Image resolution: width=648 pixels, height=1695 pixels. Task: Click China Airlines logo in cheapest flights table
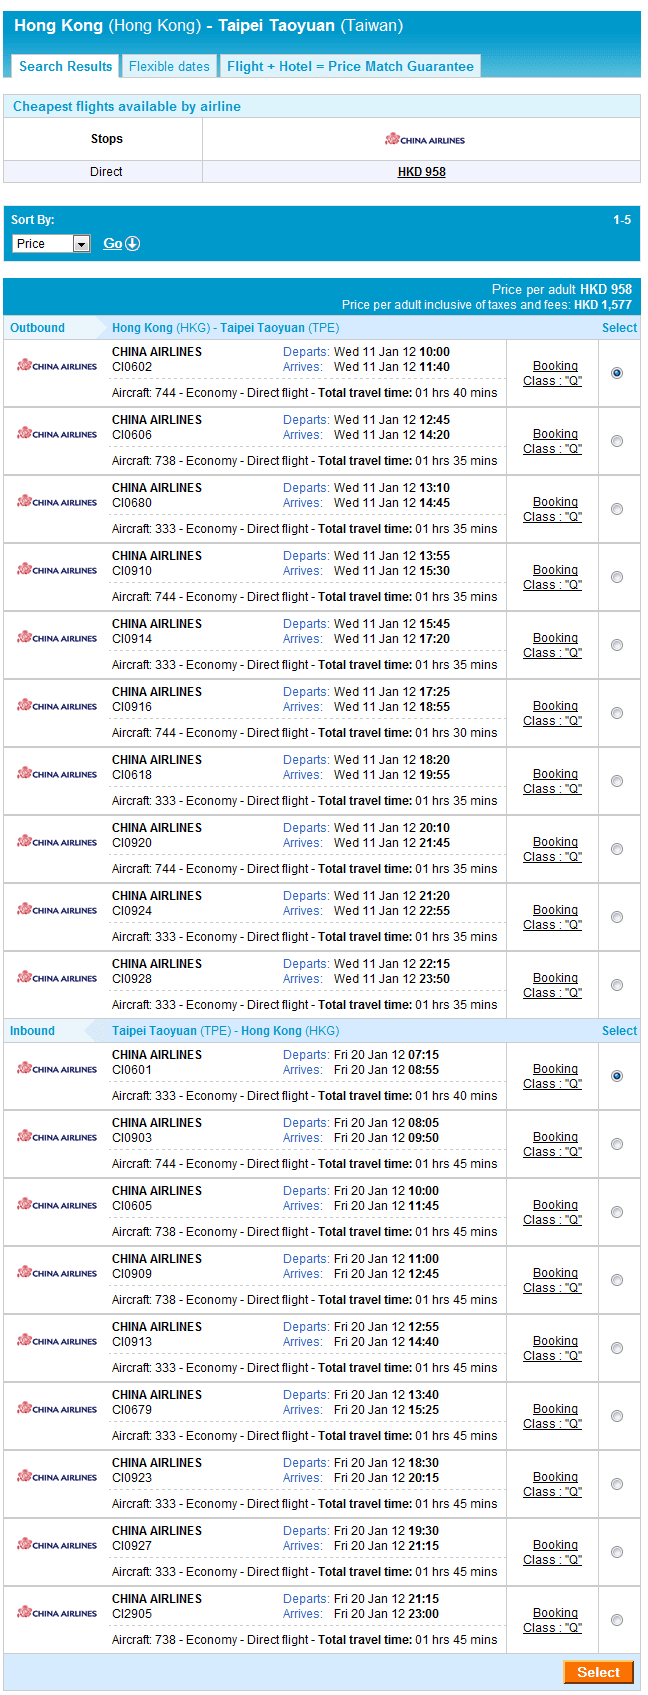pos(424,140)
